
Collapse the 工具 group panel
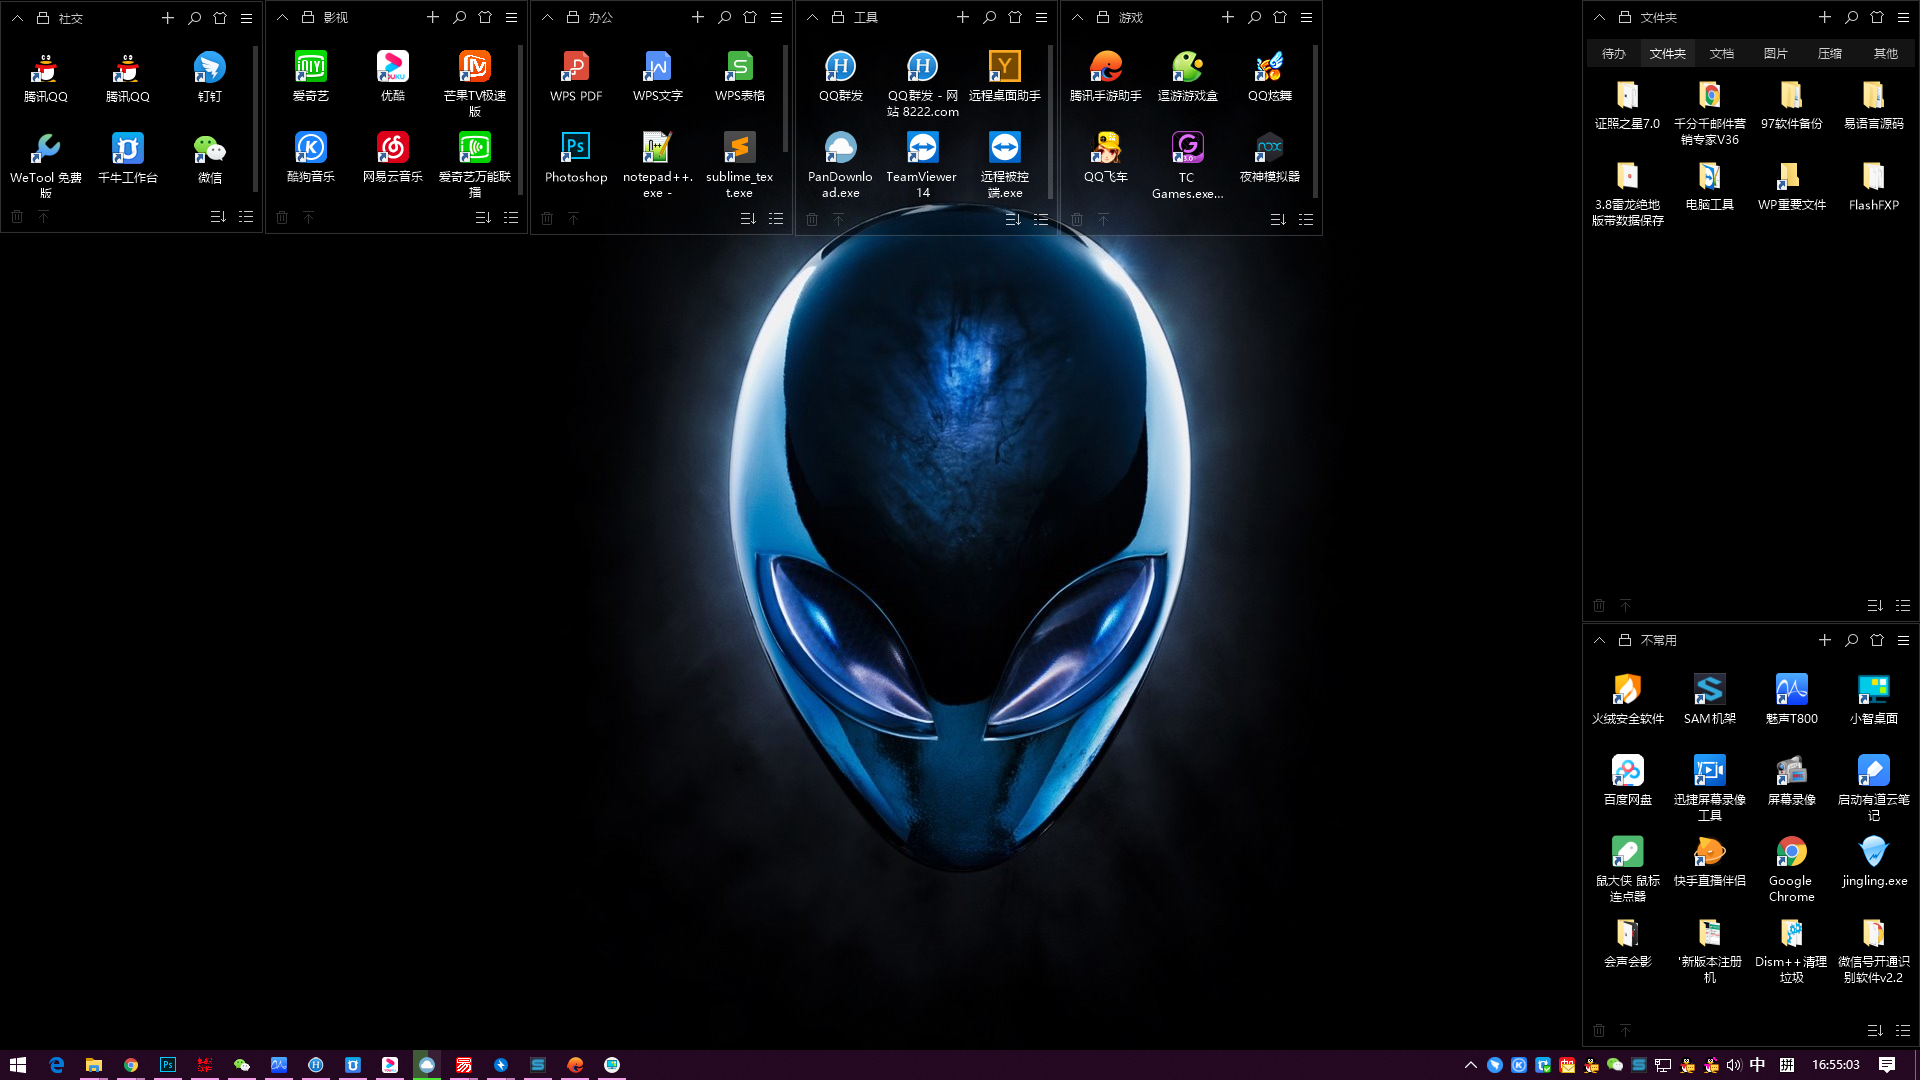pyautogui.click(x=812, y=18)
